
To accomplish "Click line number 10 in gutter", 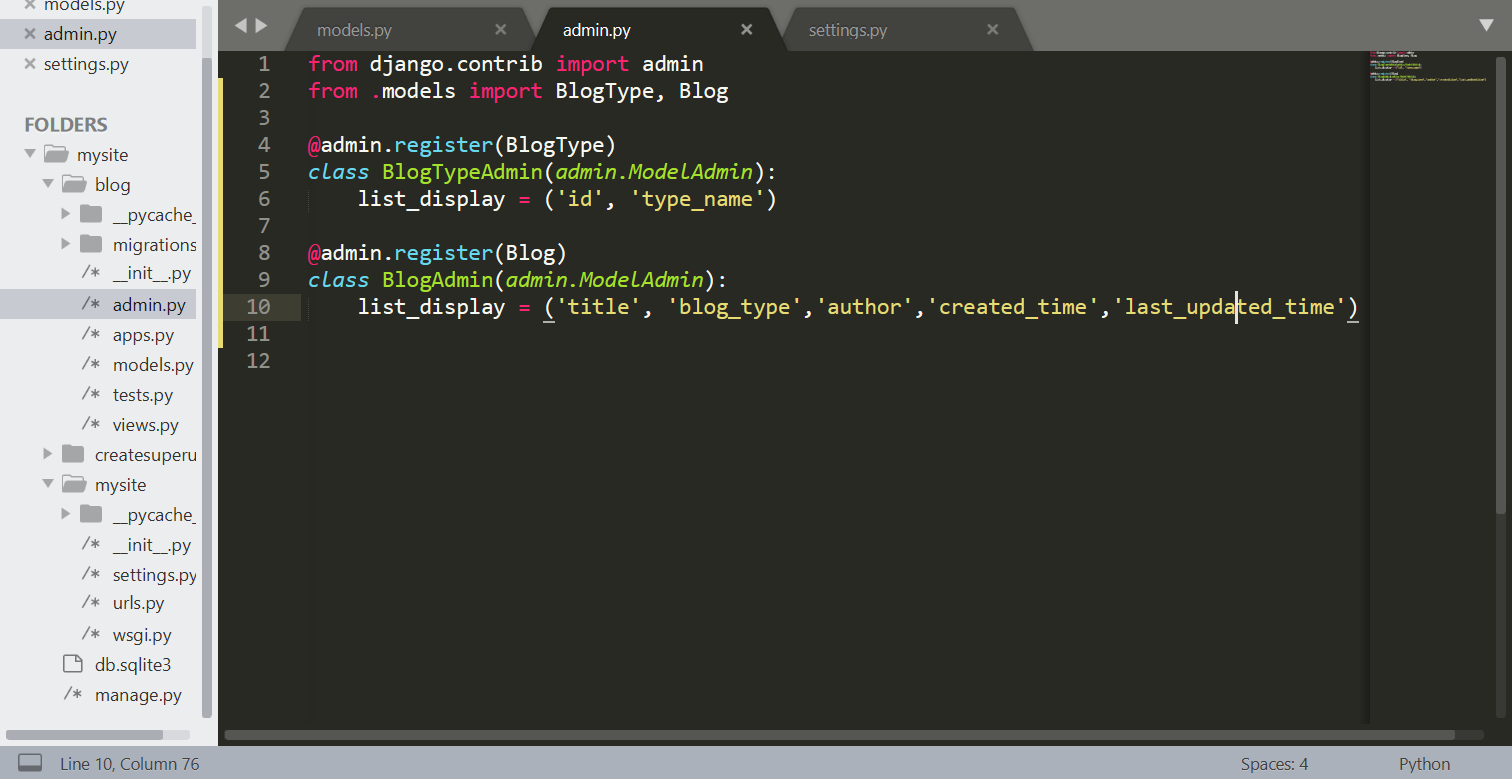I will point(258,307).
